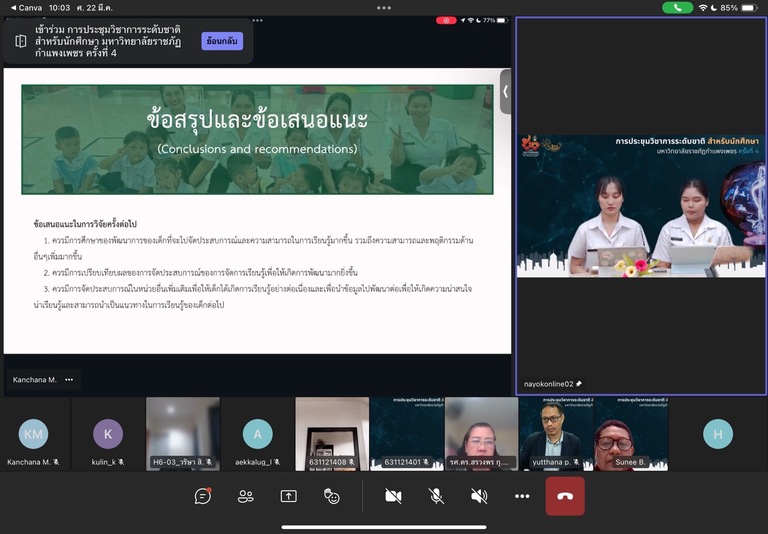Tap the ย้อนกลับ button
Screen dimensions: 768x534
(x=222, y=41)
